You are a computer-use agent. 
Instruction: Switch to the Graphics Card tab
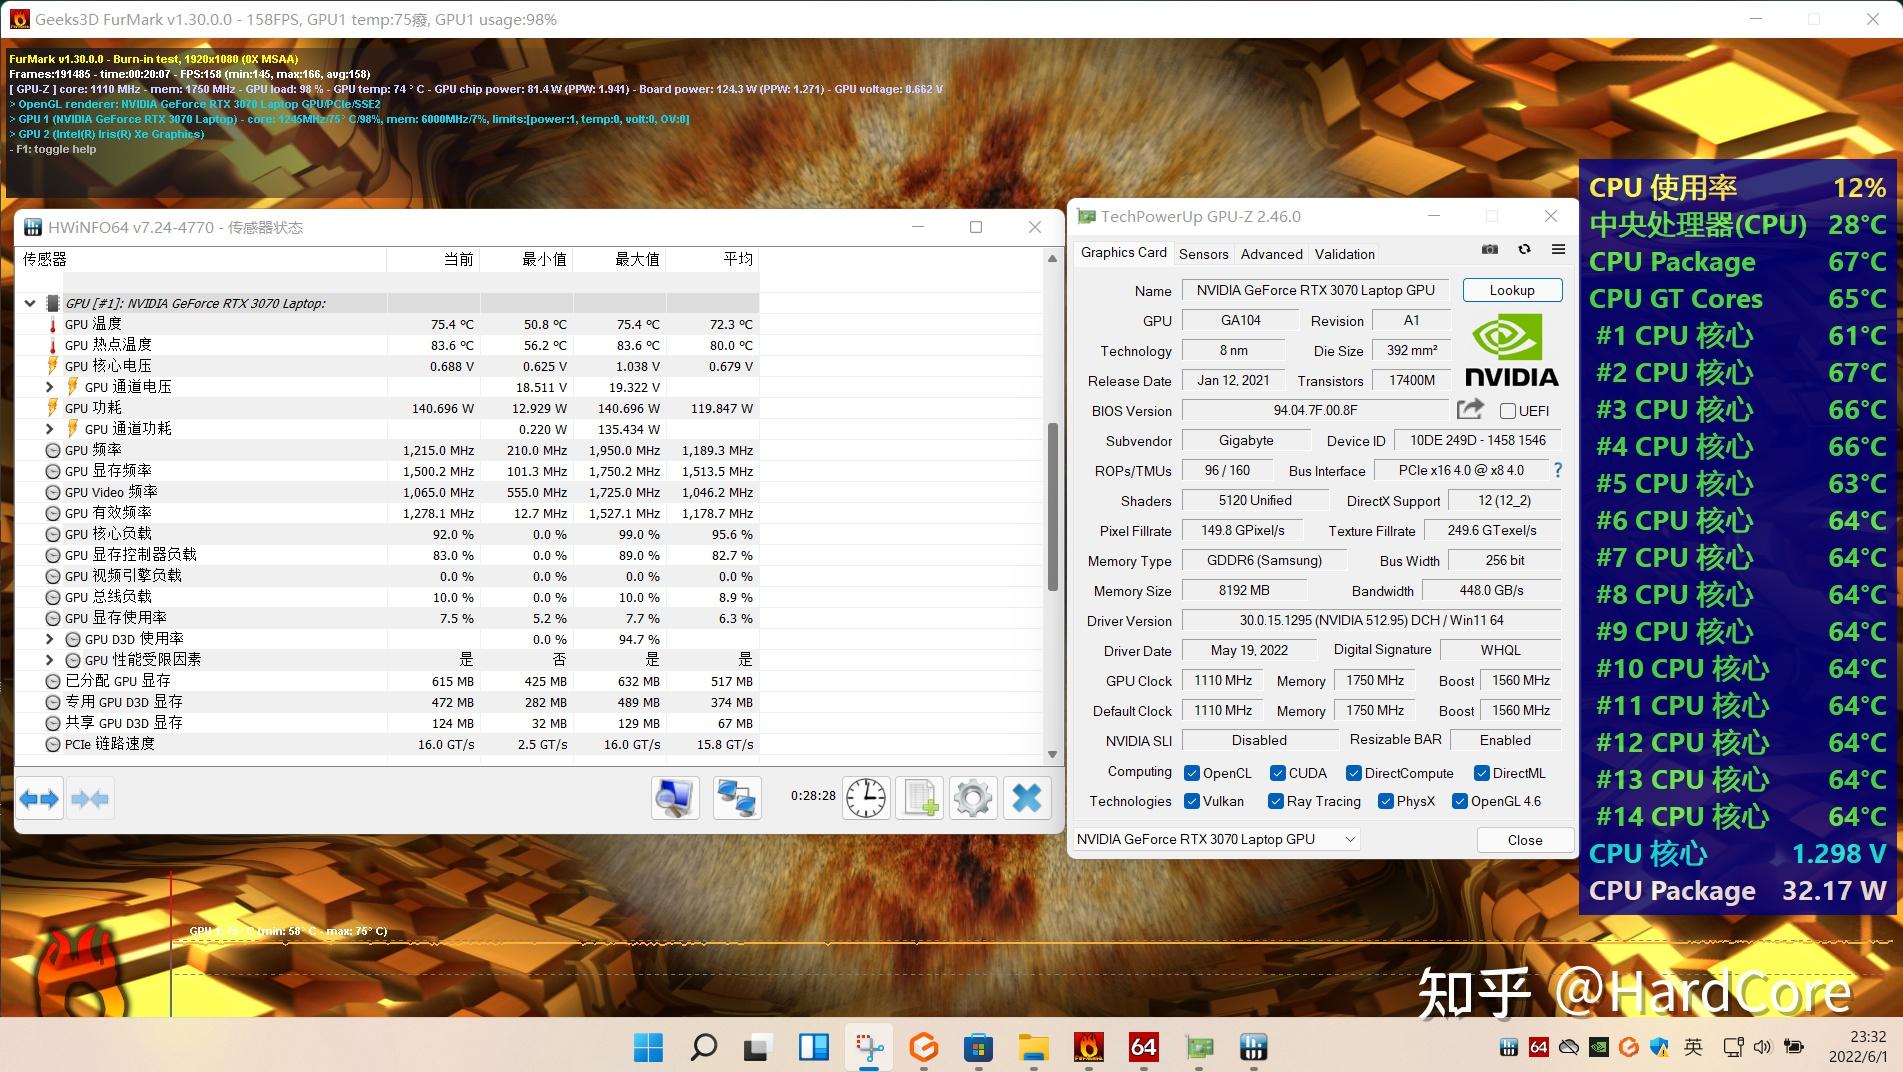(x=1123, y=252)
